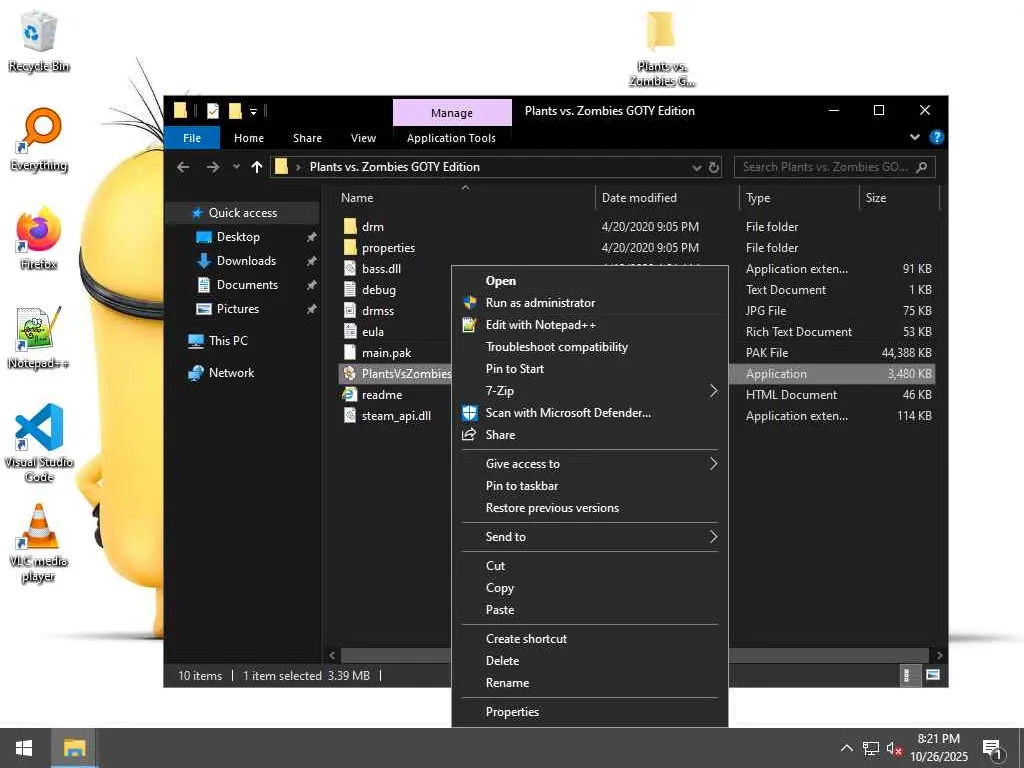
Task: Click the search magnifier icon
Action: 921,167
